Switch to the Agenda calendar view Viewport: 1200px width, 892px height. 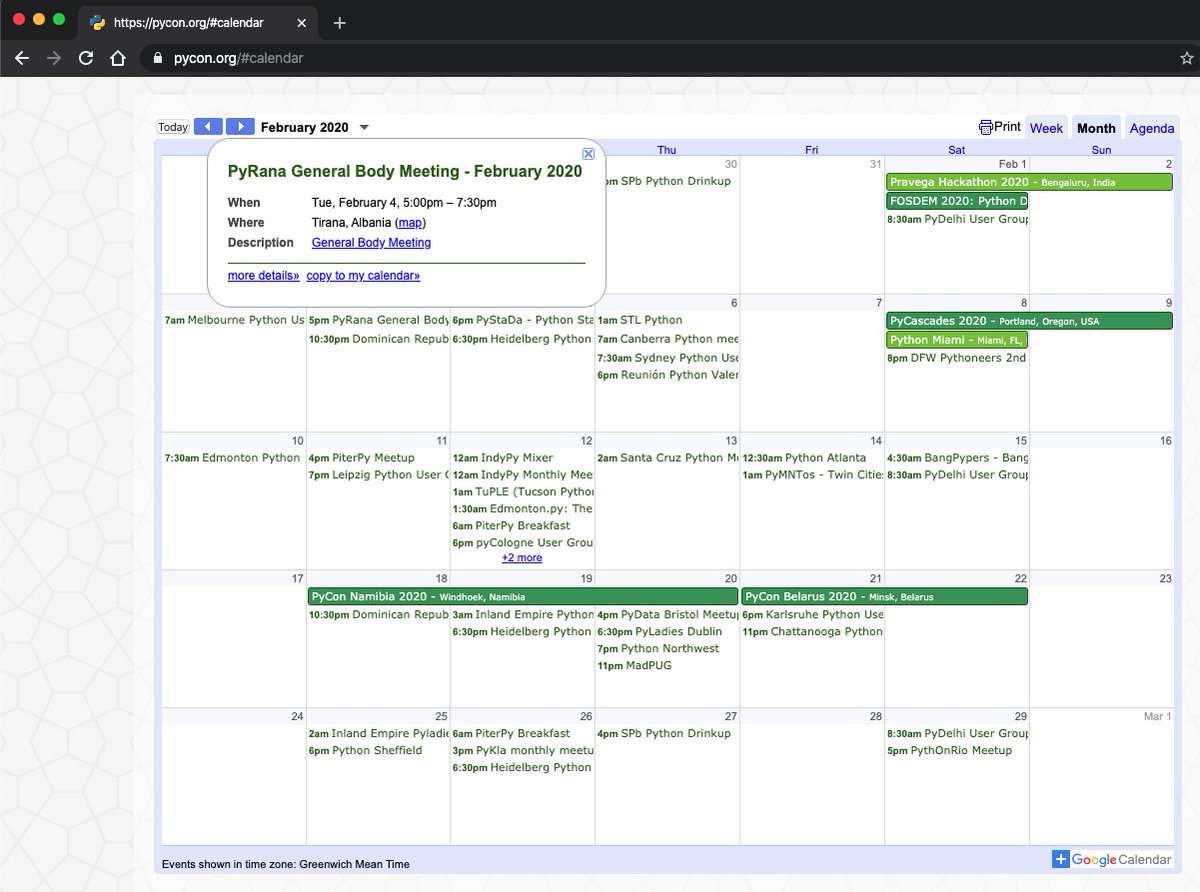click(x=1152, y=128)
